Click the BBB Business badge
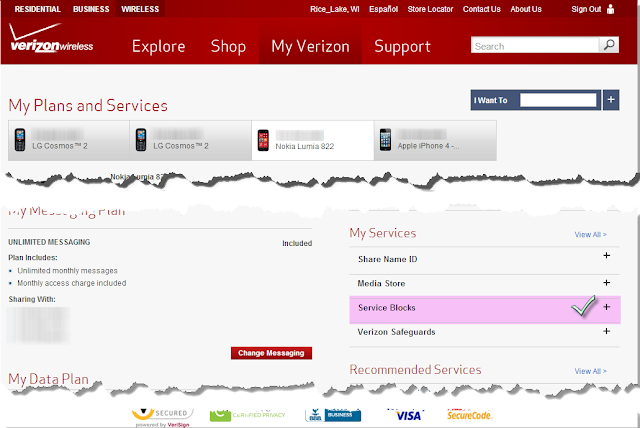 coord(333,415)
